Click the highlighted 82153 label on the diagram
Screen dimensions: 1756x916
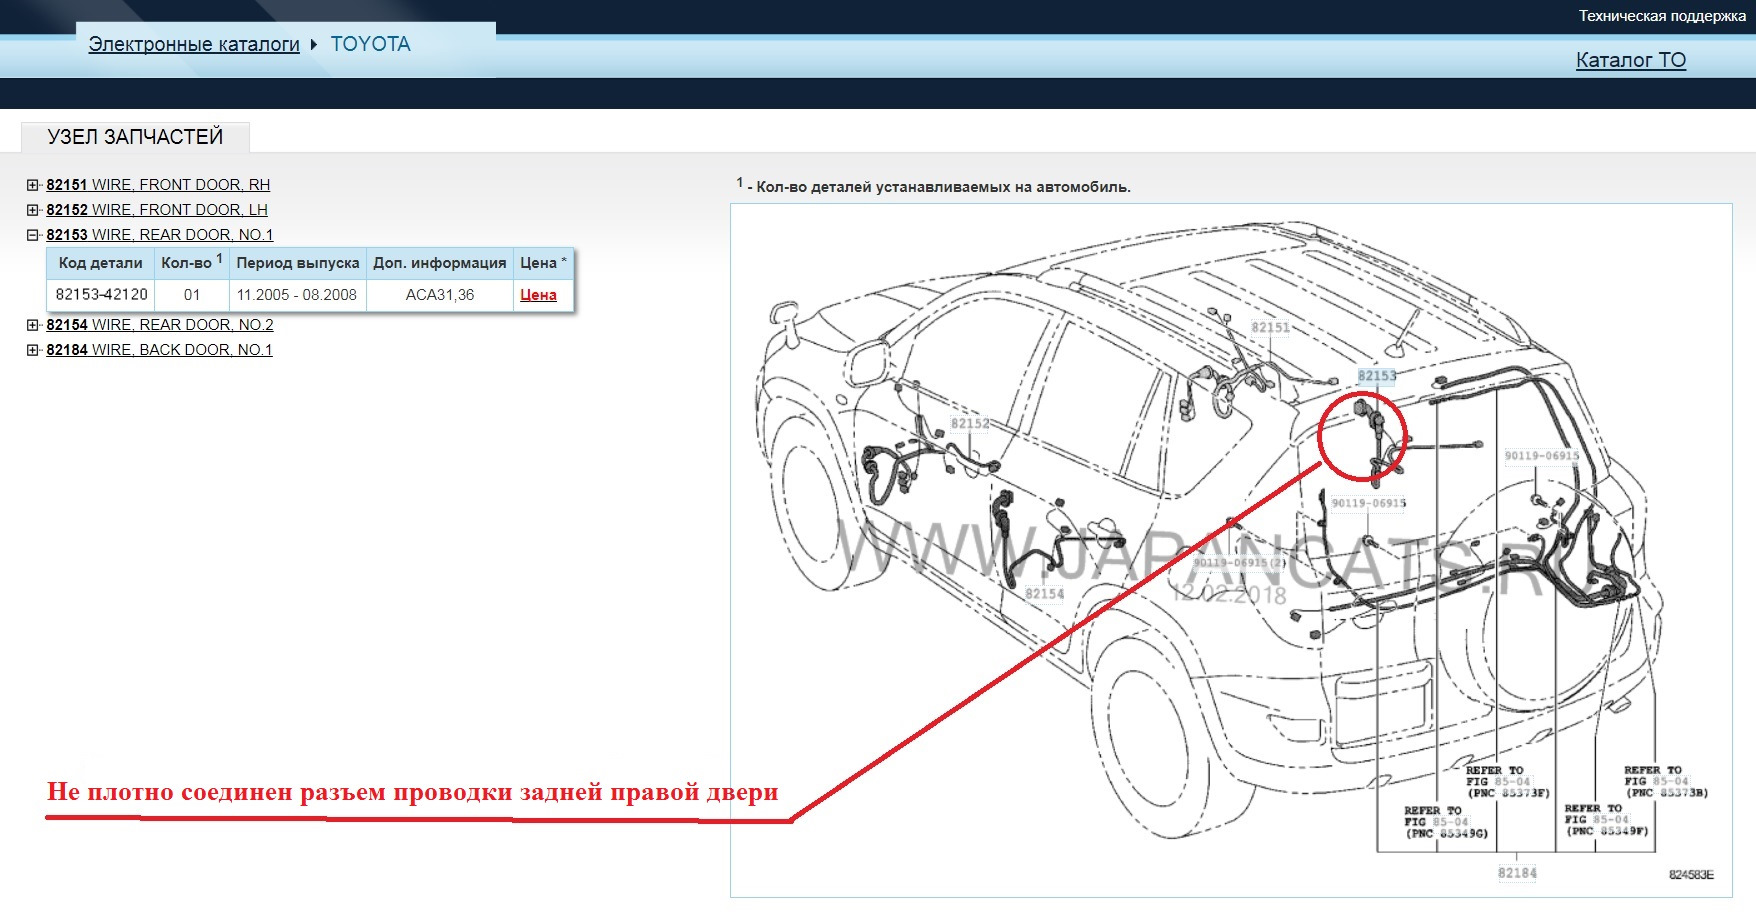coord(1376,376)
